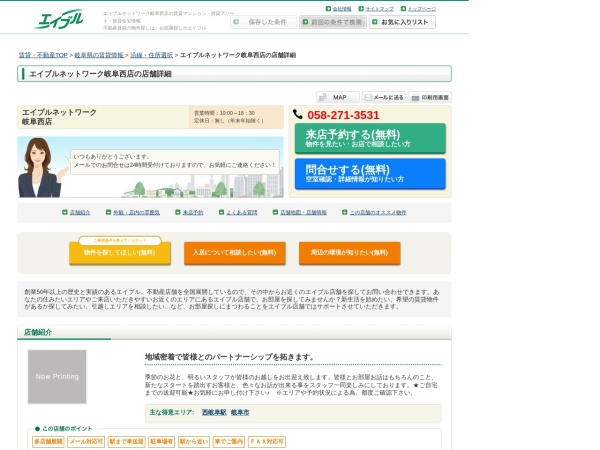The width and height of the screenshot is (600, 450).
Task: Click yellow 物件を探してほしい(無料) button
Action: tap(120, 253)
